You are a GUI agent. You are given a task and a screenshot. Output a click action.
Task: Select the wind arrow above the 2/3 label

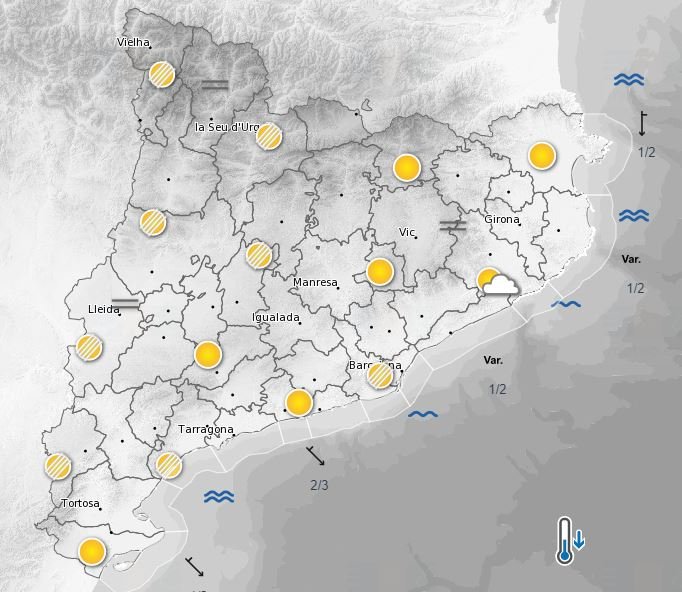[316, 455]
